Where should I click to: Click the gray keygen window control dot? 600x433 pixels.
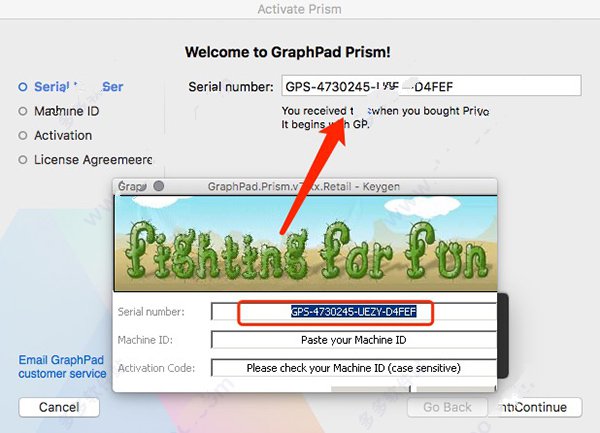coord(159,186)
